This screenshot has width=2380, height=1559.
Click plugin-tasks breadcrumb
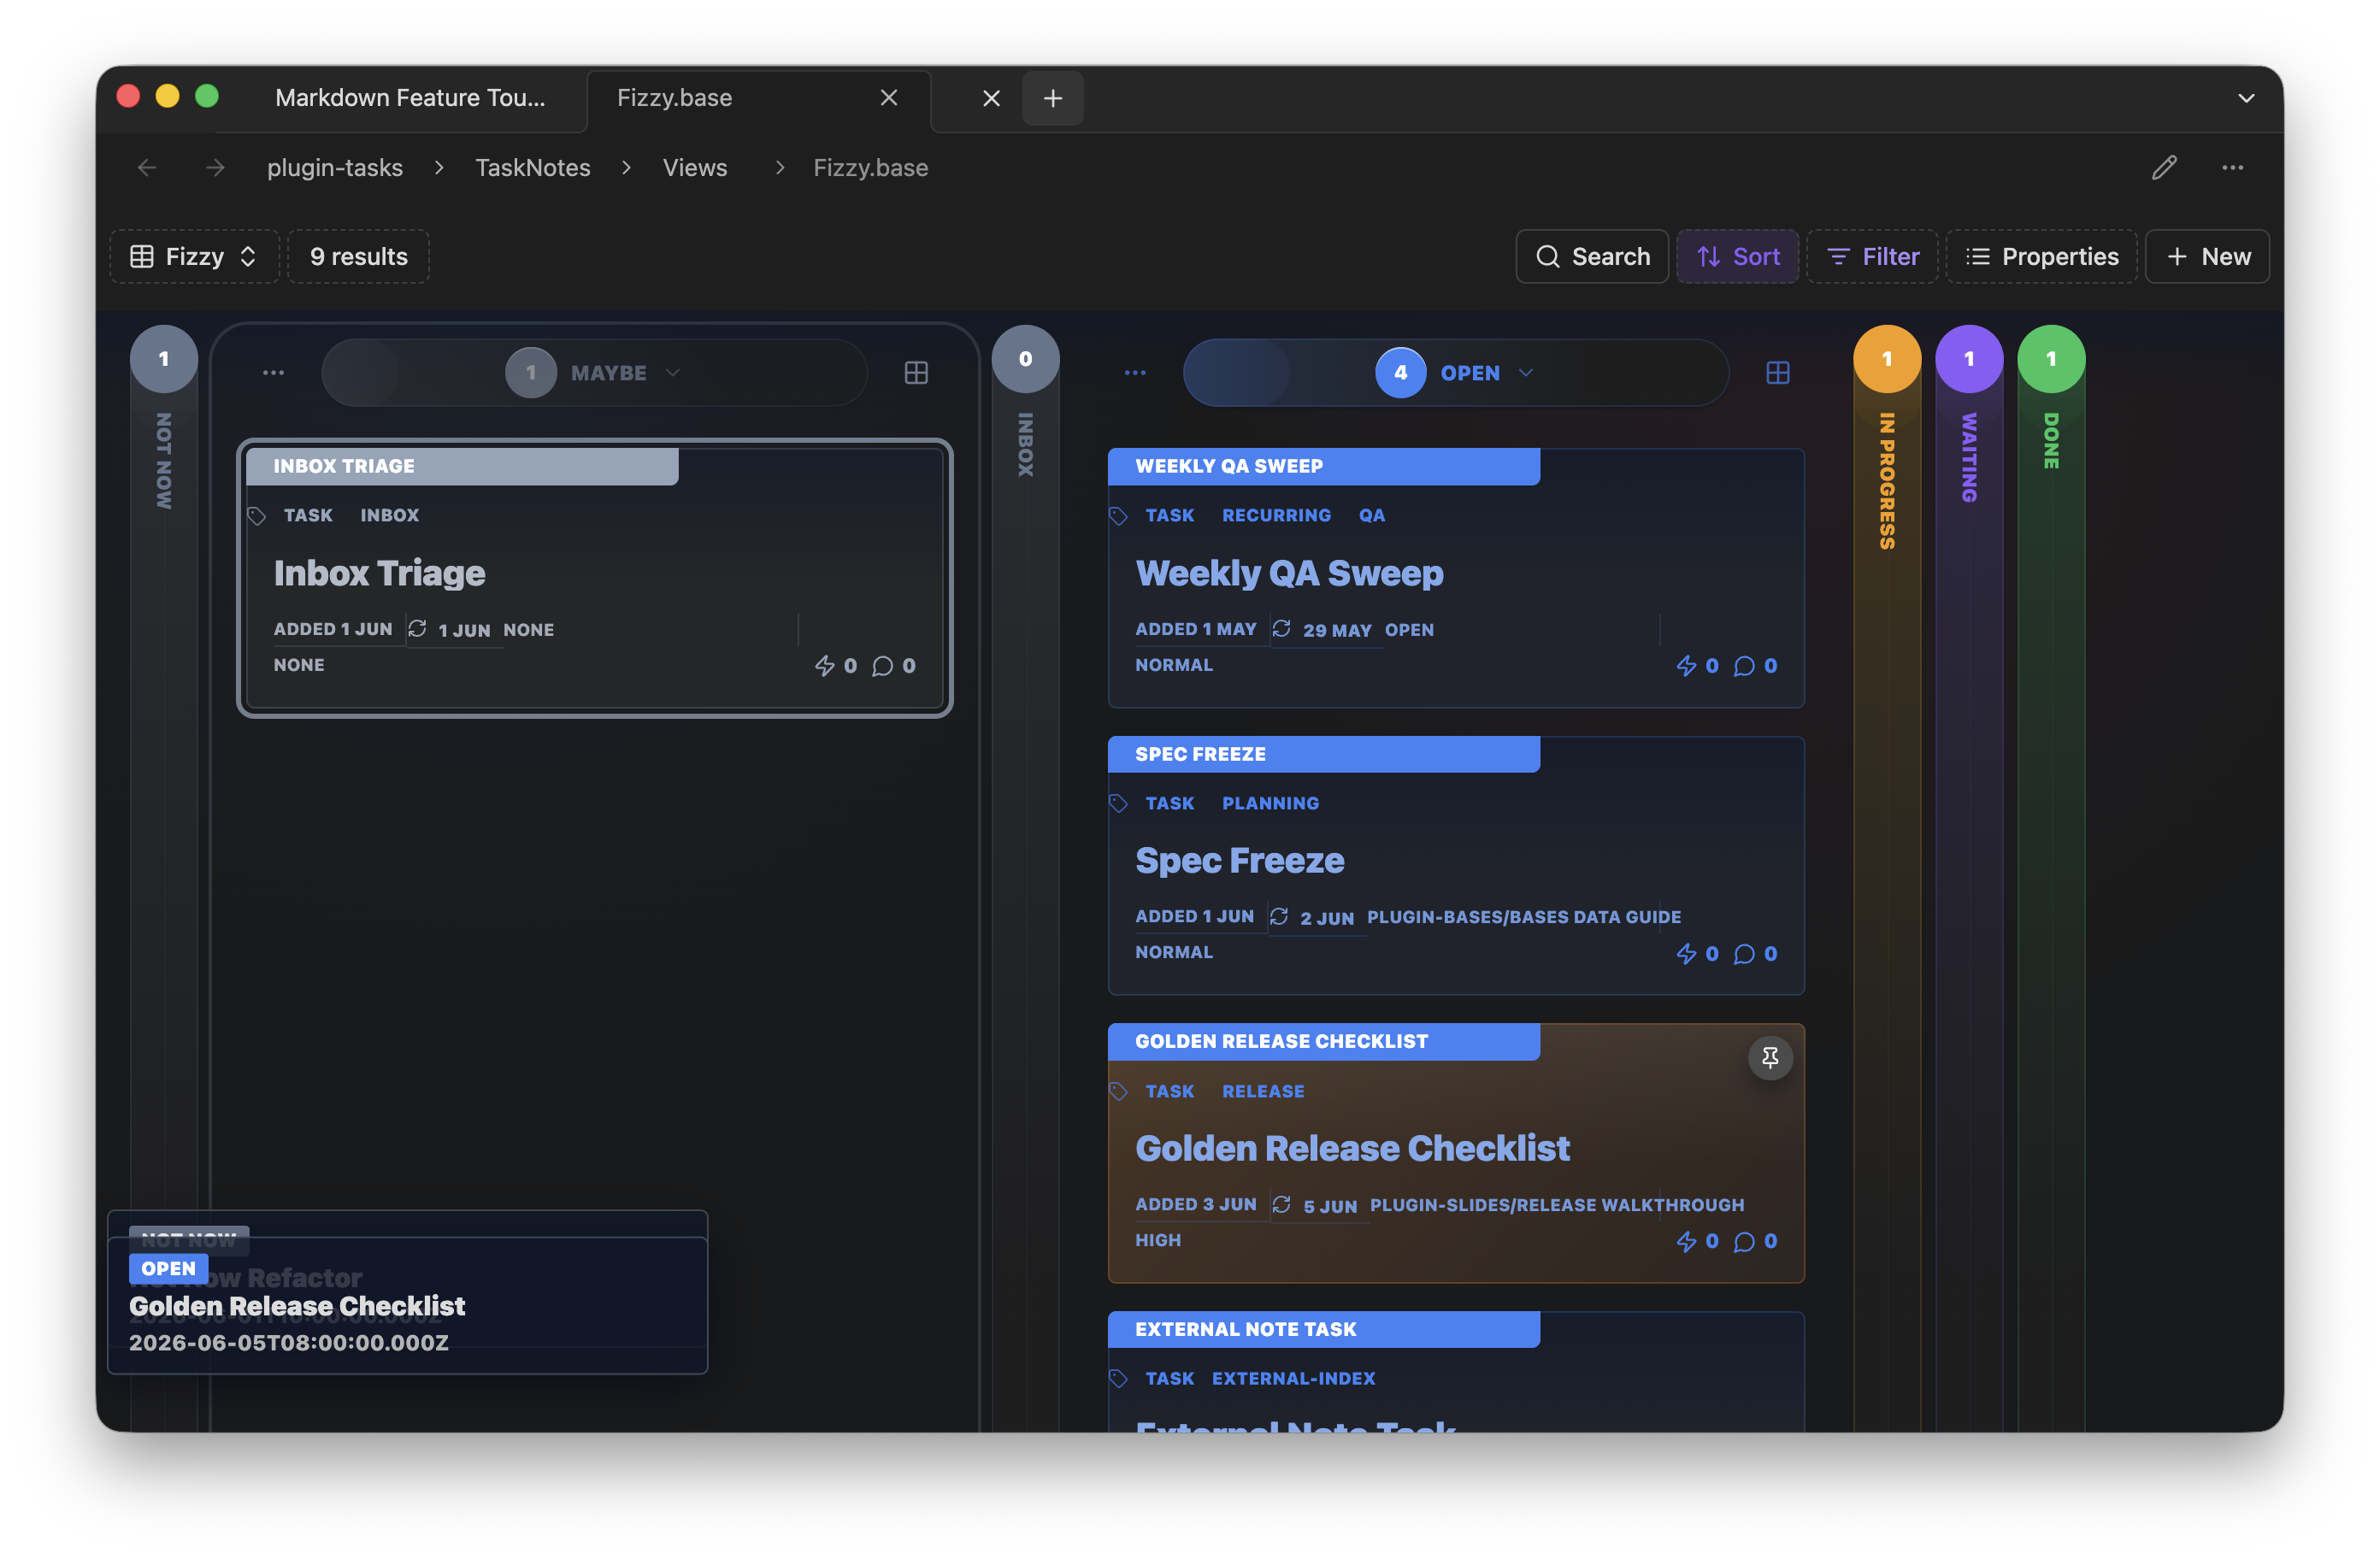click(335, 168)
